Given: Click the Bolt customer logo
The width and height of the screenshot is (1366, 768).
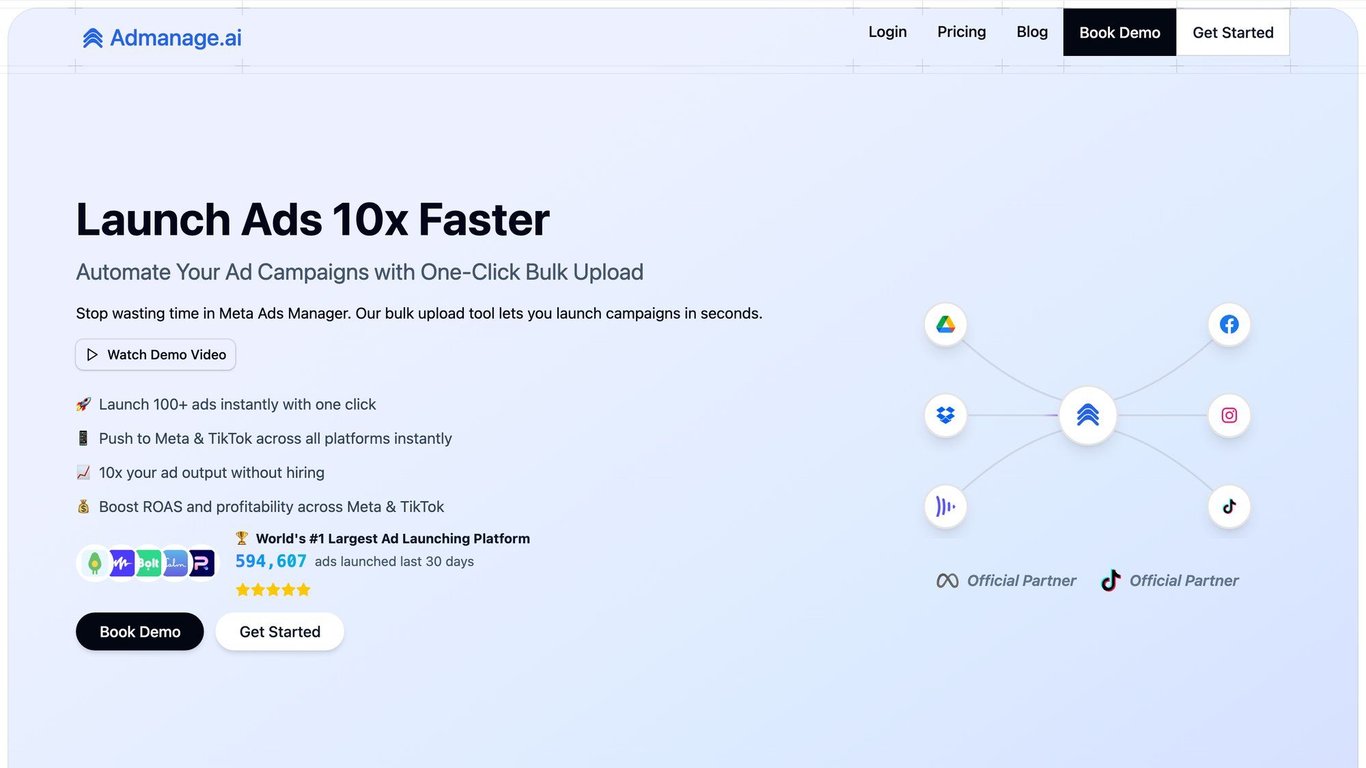Looking at the screenshot, I should pos(149,563).
